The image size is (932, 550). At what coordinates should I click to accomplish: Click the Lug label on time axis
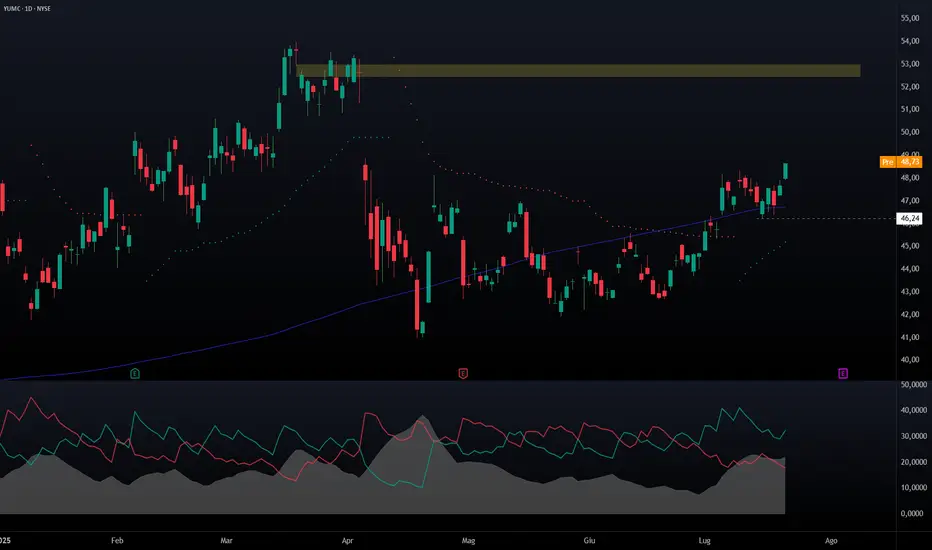704,540
